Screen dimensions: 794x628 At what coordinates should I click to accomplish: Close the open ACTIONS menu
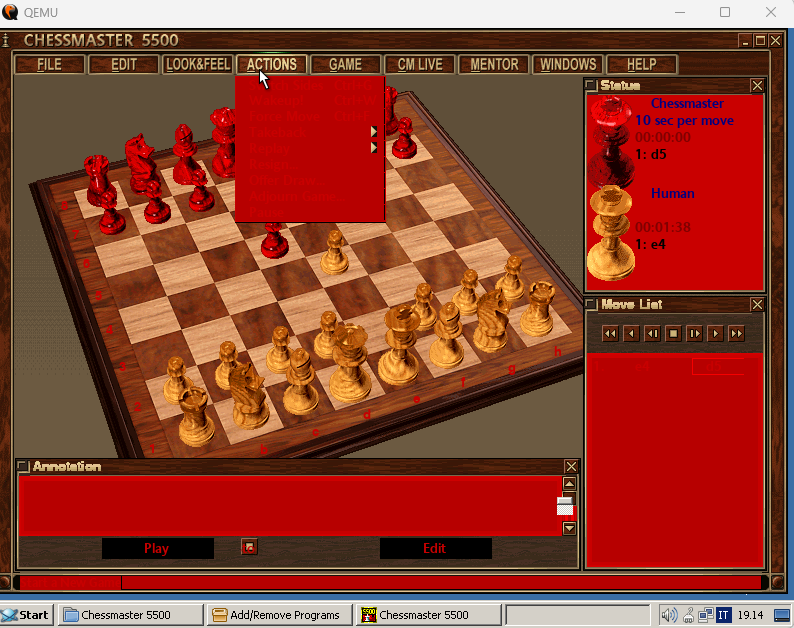pyautogui.click(x=271, y=64)
